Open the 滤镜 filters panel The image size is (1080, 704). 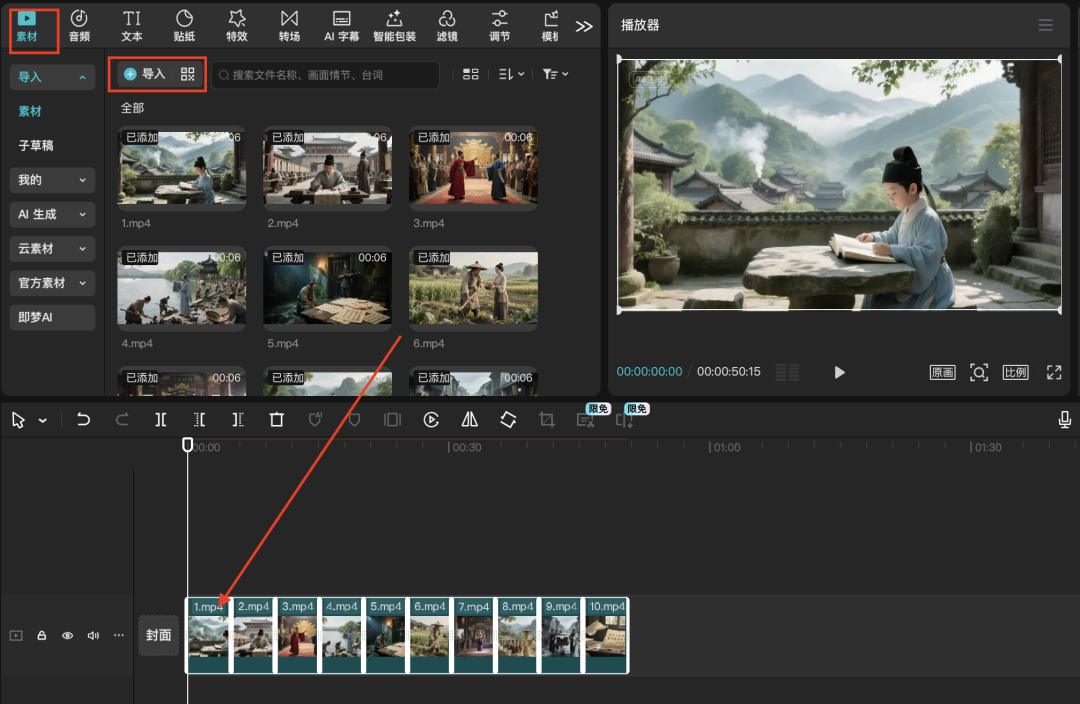(447, 26)
